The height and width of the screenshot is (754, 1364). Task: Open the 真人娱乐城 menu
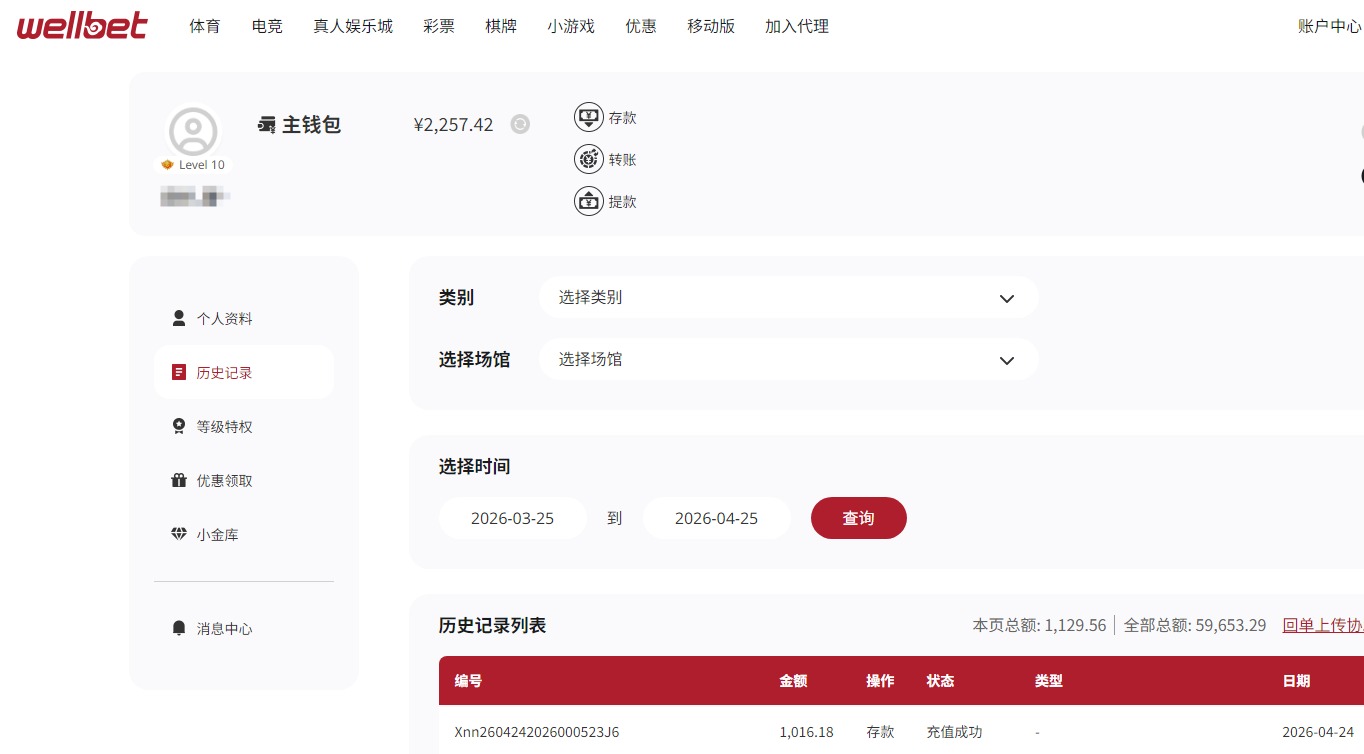pyautogui.click(x=353, y=26)
